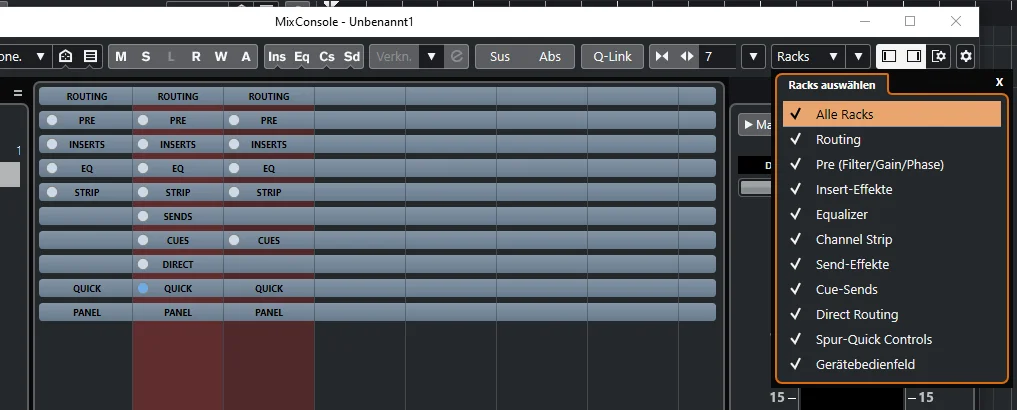Toggle Direct Routing rack entry
Image resolution: width=1017 pixels, height=410 pixels.
(x=892, y=314)
